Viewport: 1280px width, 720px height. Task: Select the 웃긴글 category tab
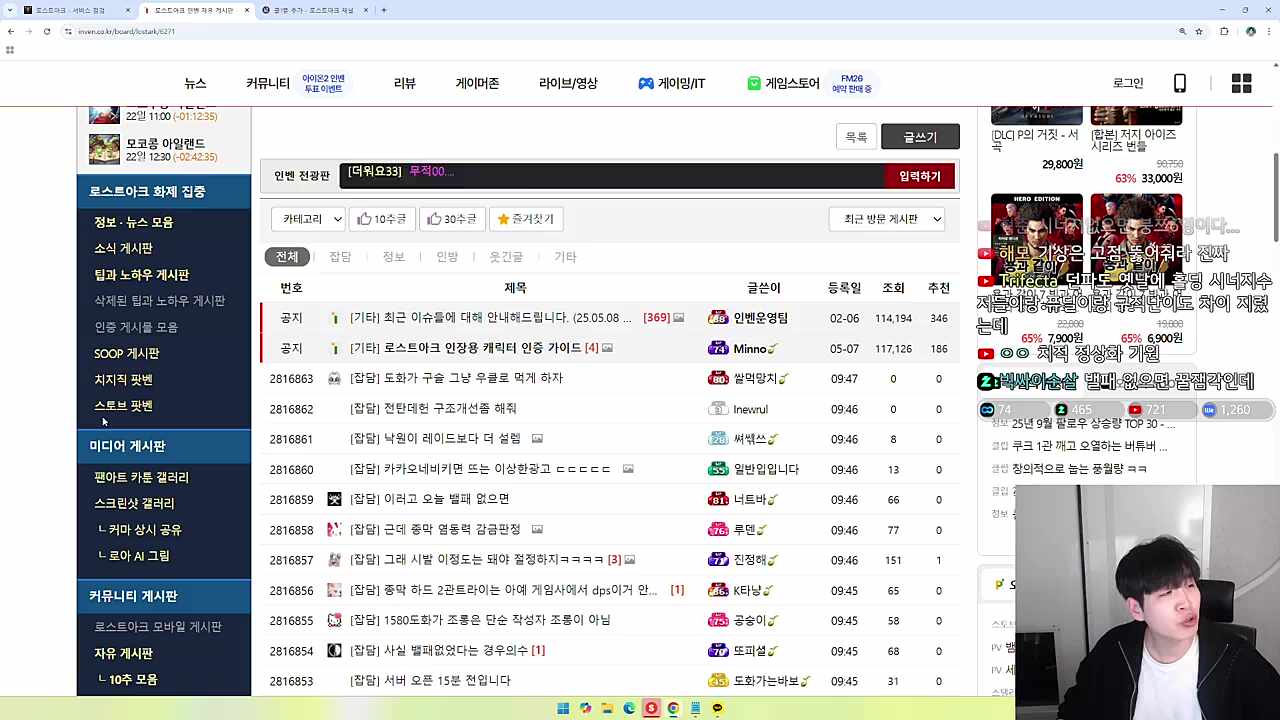[x=506, y=257]
